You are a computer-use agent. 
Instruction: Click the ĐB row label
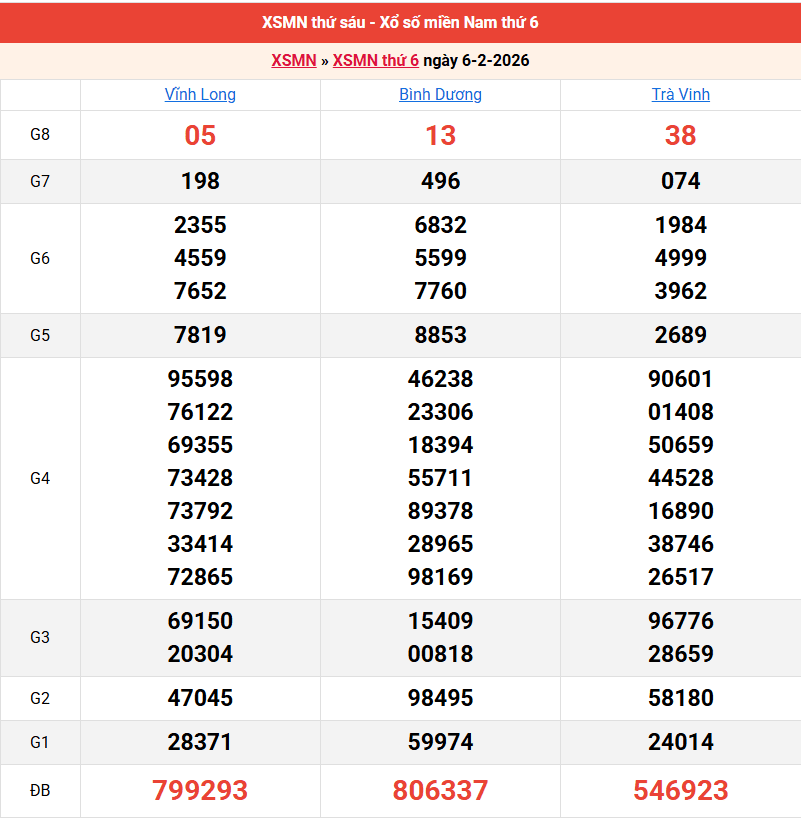point(40,791)
